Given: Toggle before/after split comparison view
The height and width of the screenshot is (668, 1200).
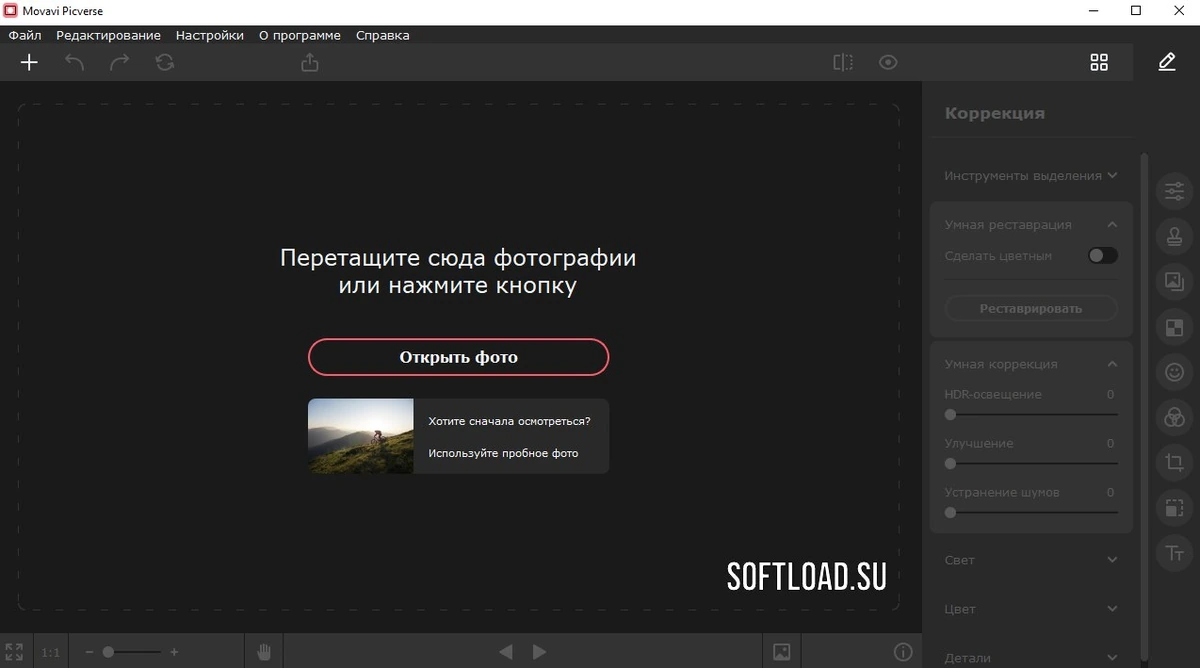Looking at the screenshot, I should pyautogui.click(x=843, y=62).
